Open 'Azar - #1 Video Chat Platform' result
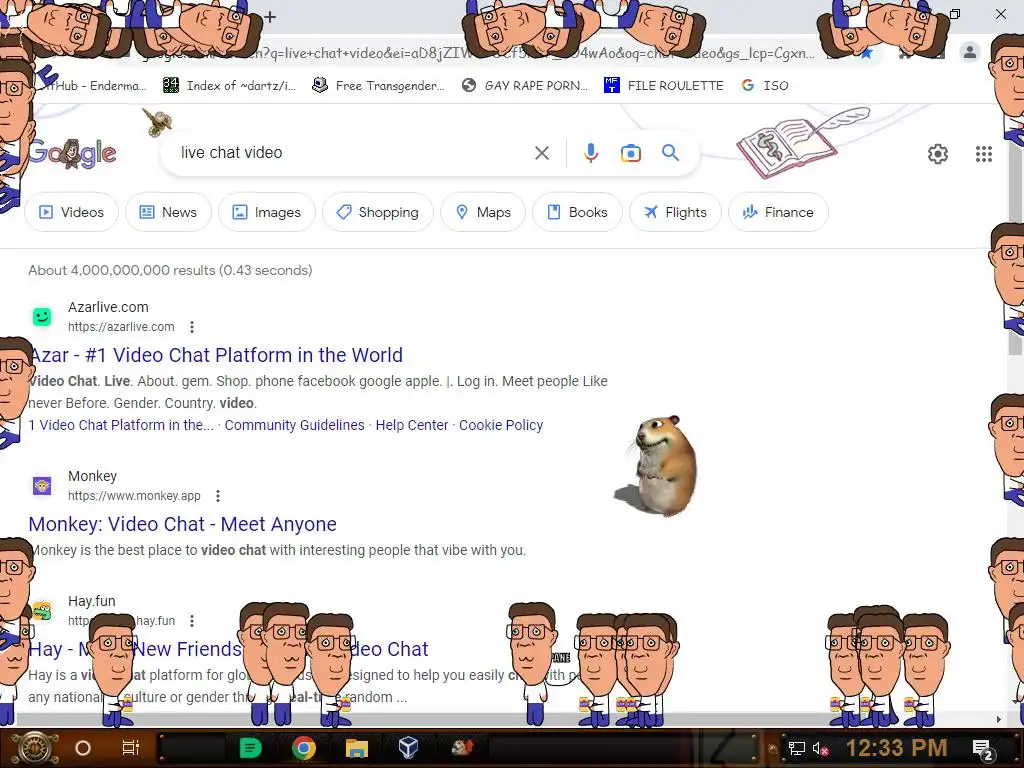Screen dimensions: 1024x768 tap(216, 355)
